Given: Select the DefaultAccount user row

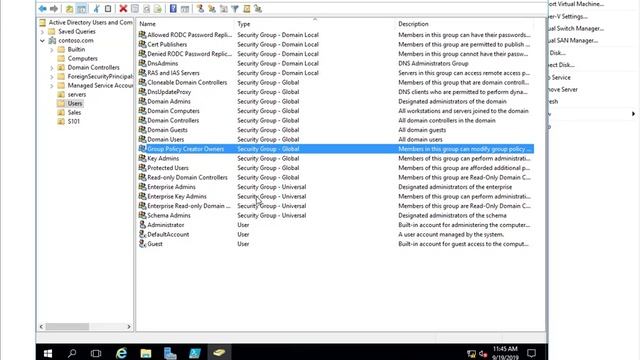Looking at the screenshot, I should (336, 234).
